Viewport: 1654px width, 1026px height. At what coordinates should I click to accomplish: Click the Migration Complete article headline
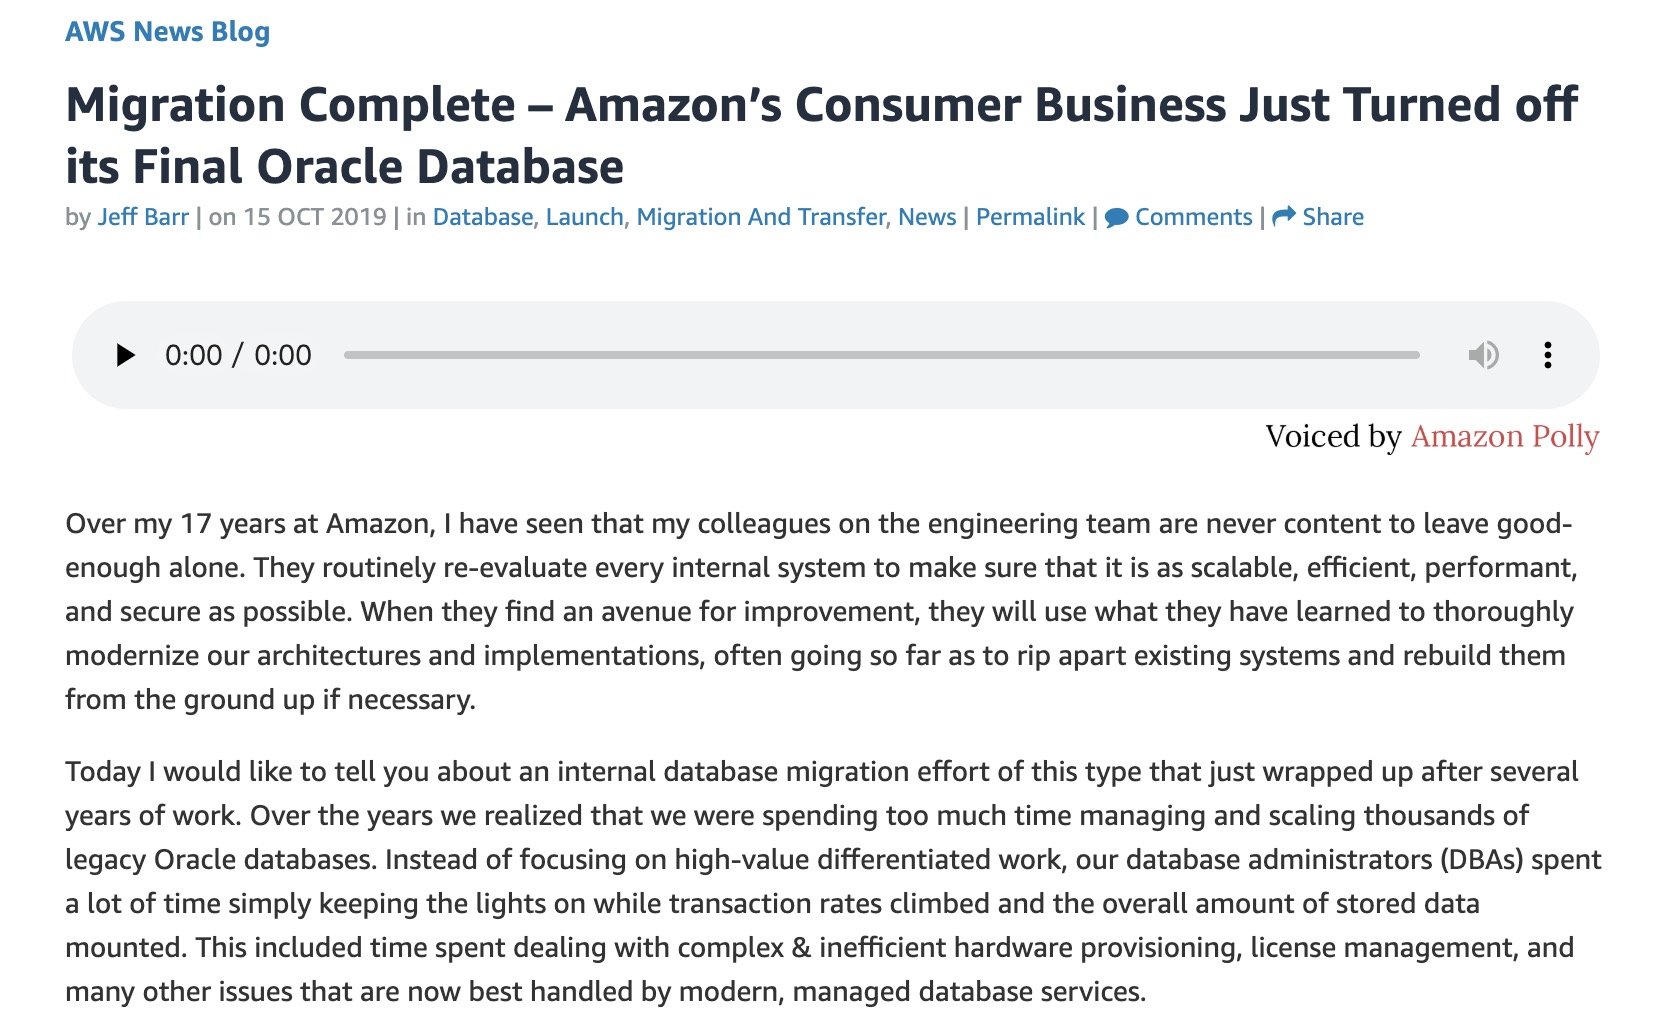point(821,135)
